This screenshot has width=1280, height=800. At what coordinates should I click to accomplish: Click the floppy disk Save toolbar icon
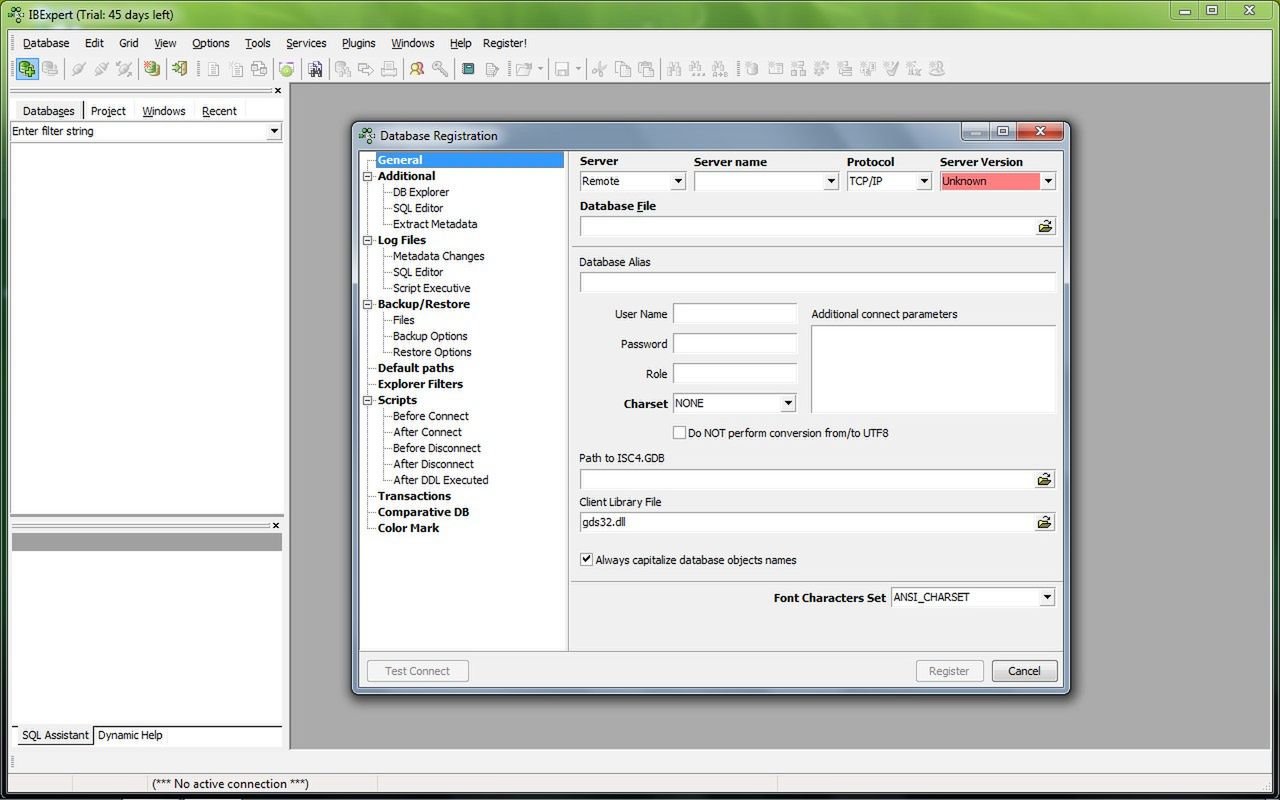point(562,69)
